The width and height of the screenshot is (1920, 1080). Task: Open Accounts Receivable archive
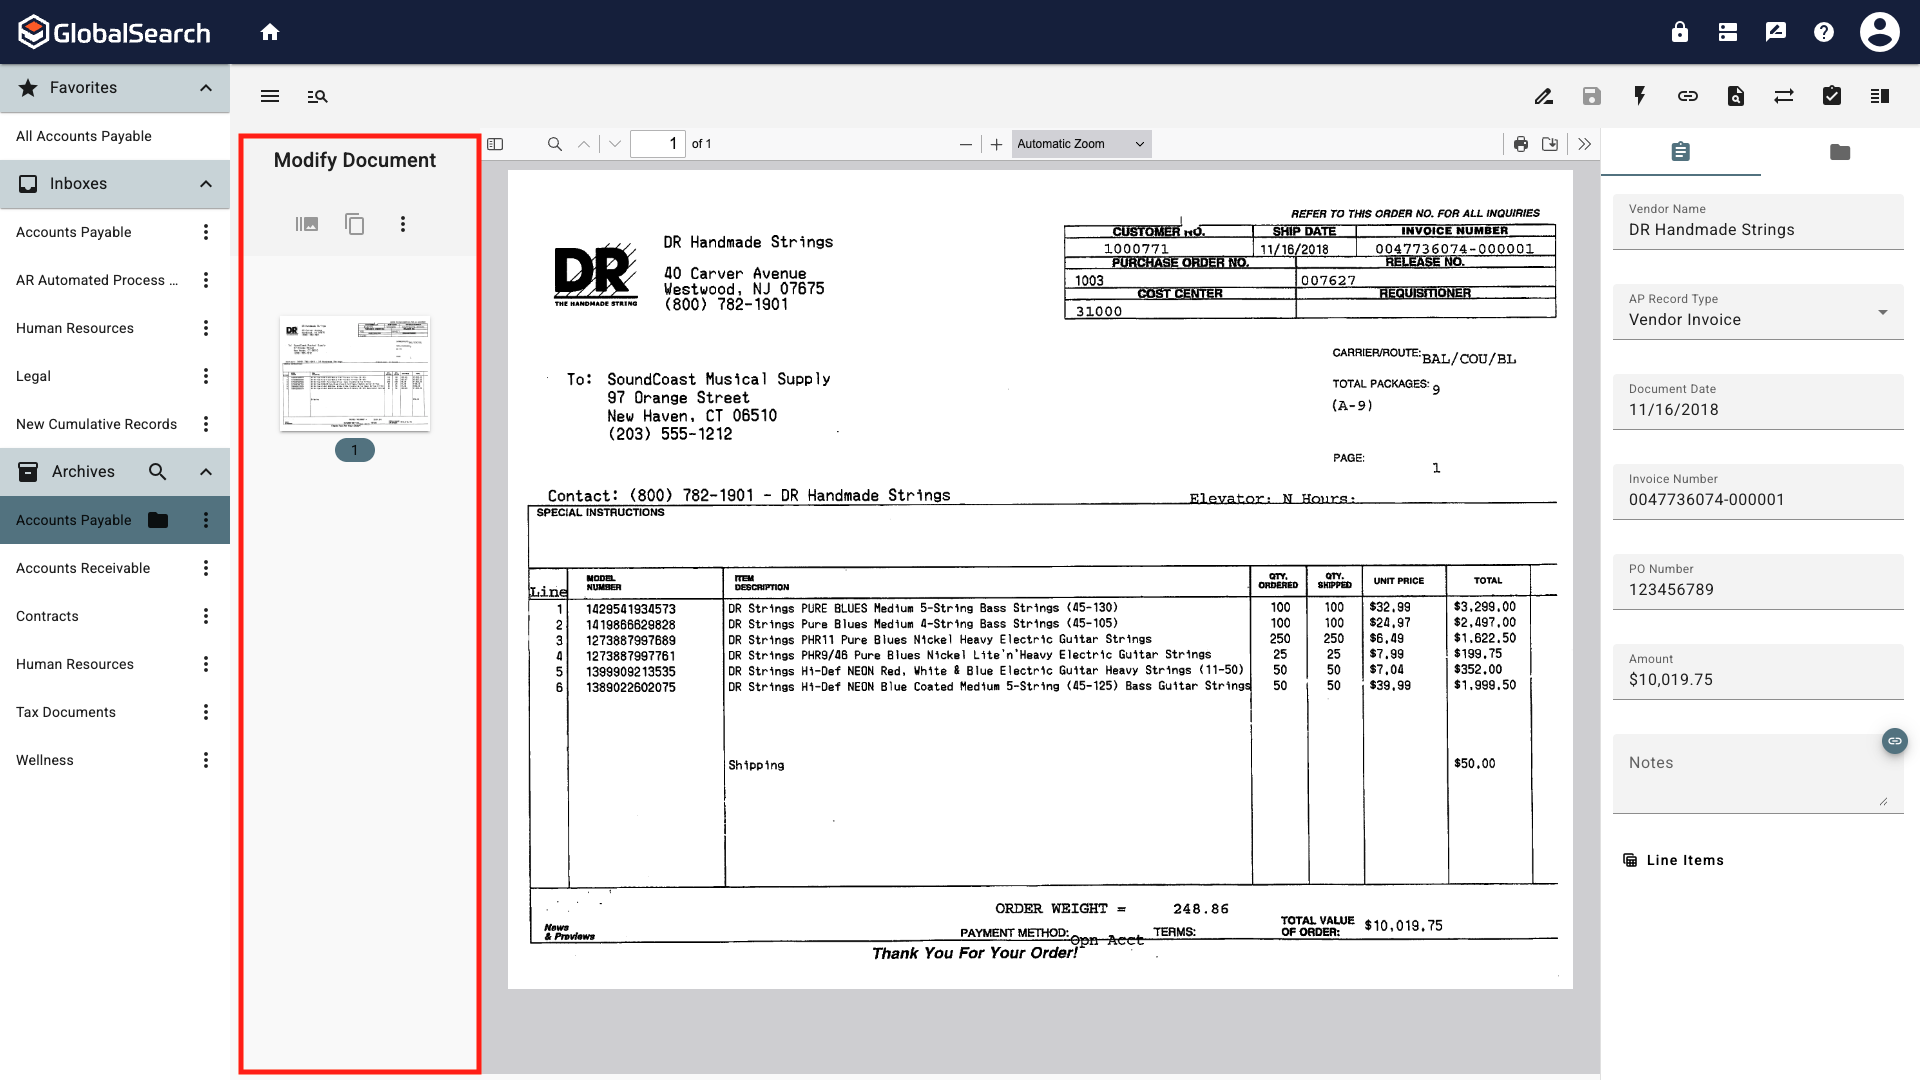click(83, 568)
